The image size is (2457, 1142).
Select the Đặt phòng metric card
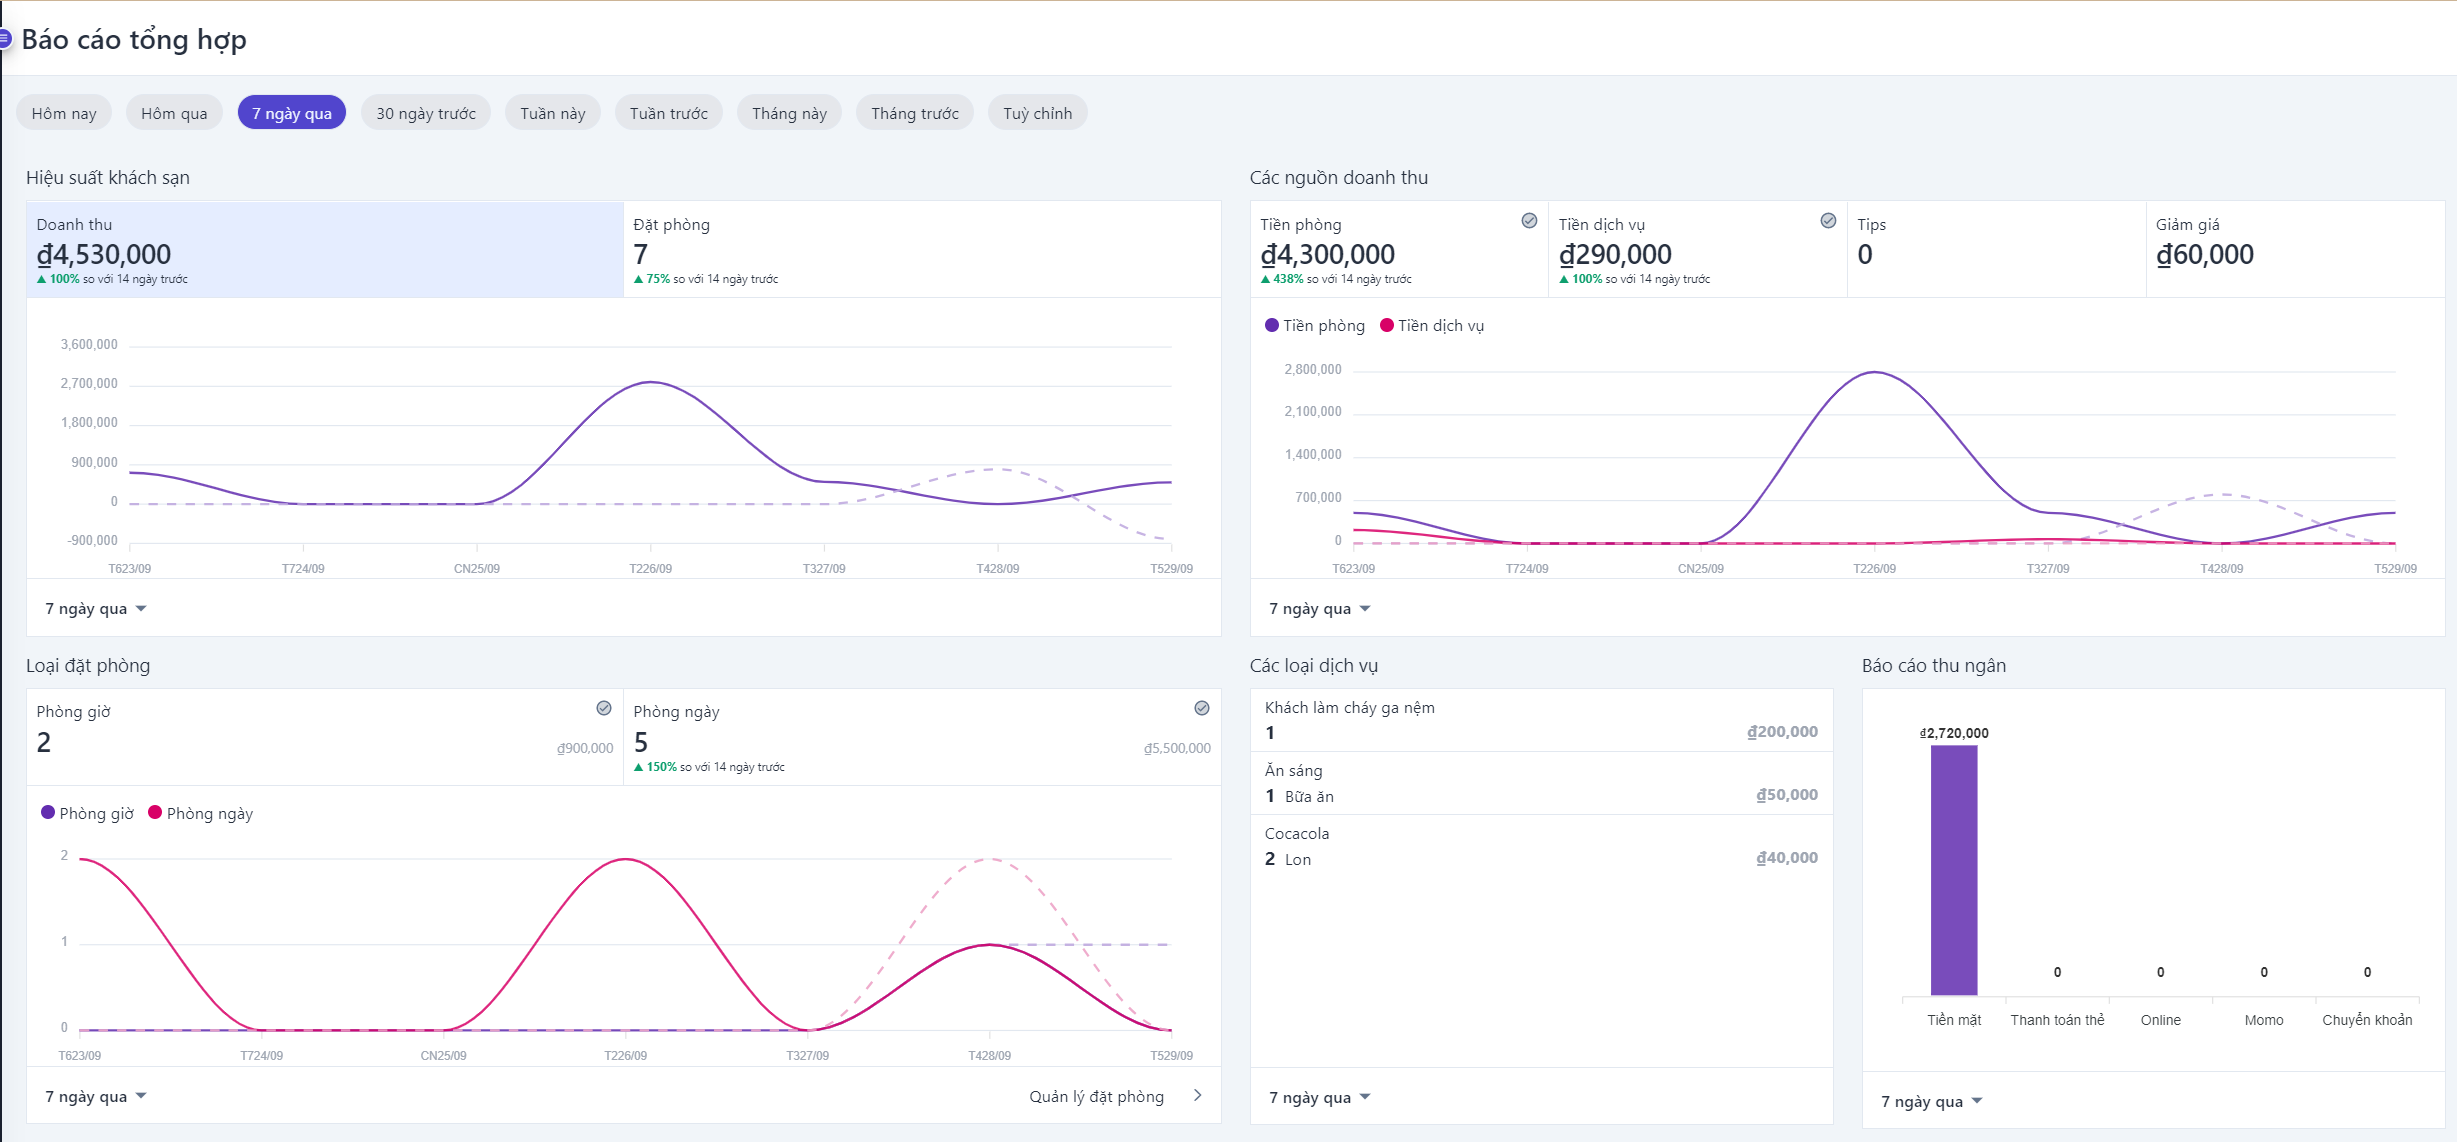point(921,250)
